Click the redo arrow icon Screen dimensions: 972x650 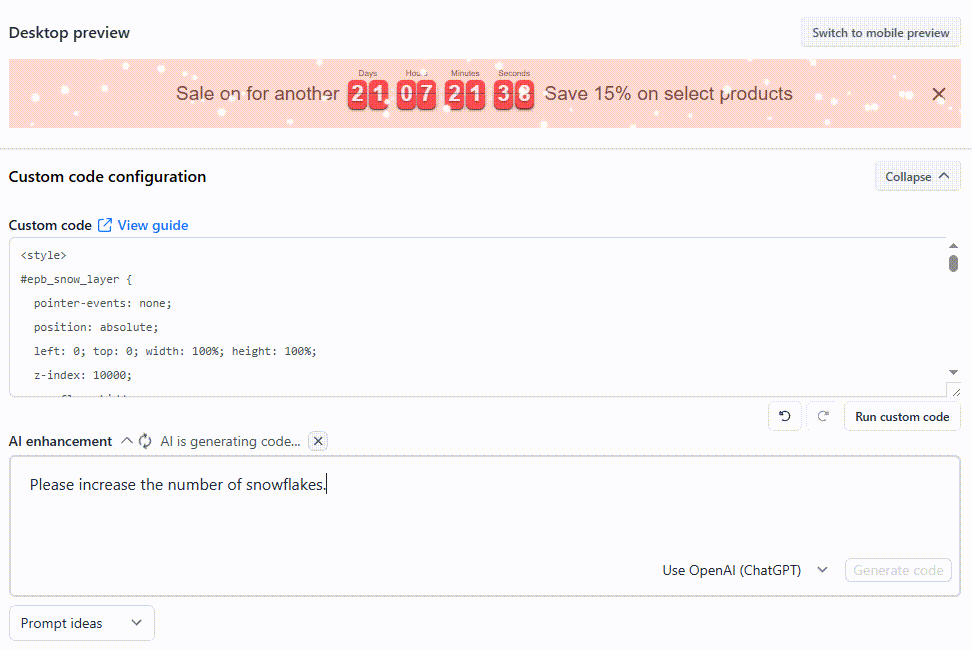823,416
